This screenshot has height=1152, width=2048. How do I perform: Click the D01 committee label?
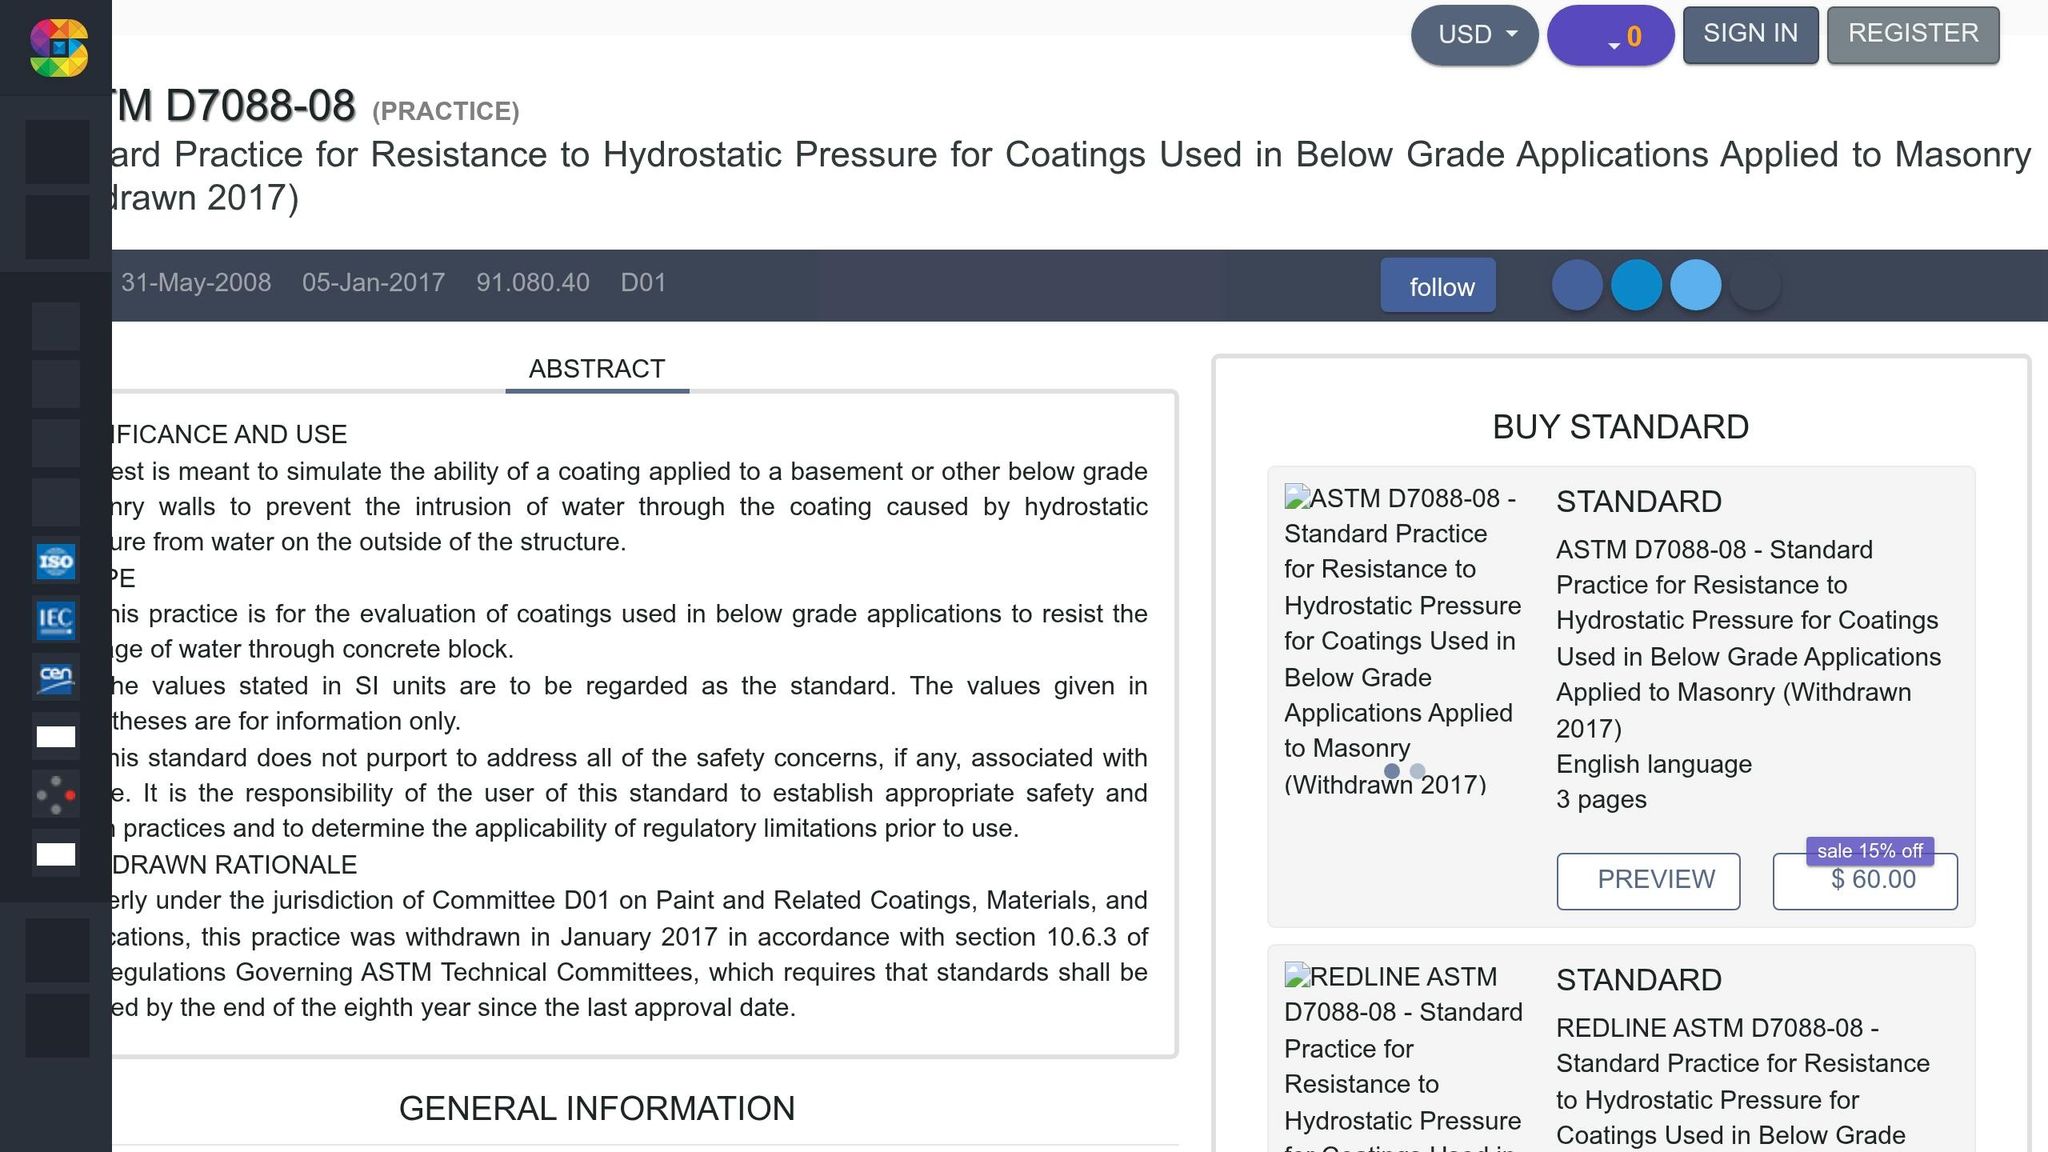coord(643,283)
